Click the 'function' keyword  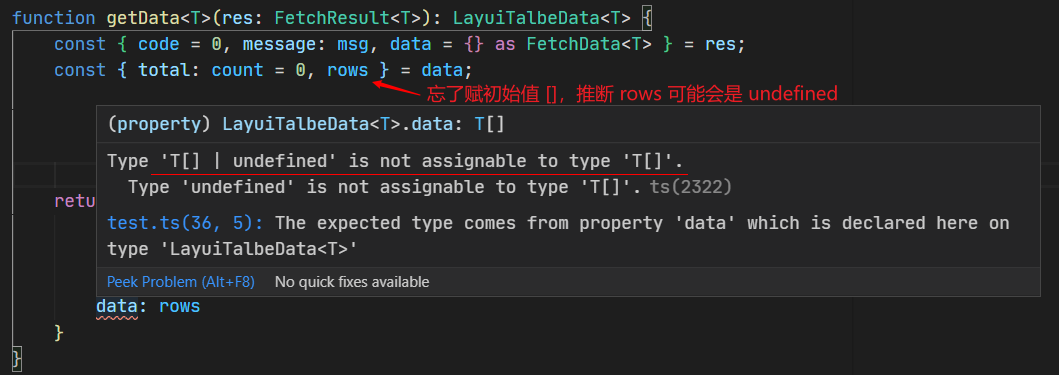[x=54, y=18]
